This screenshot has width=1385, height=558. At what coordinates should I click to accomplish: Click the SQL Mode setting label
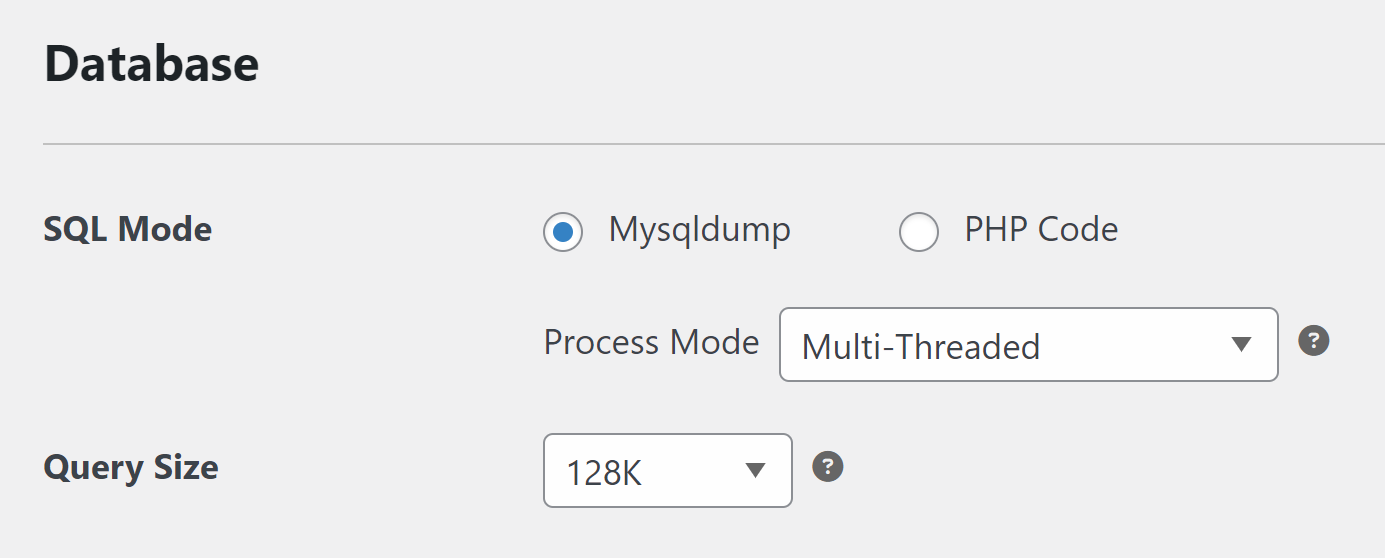(128, 230)
